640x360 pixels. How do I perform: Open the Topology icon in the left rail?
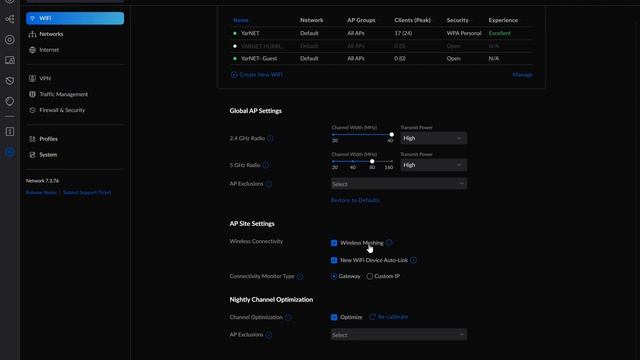[x=10, y=19]
